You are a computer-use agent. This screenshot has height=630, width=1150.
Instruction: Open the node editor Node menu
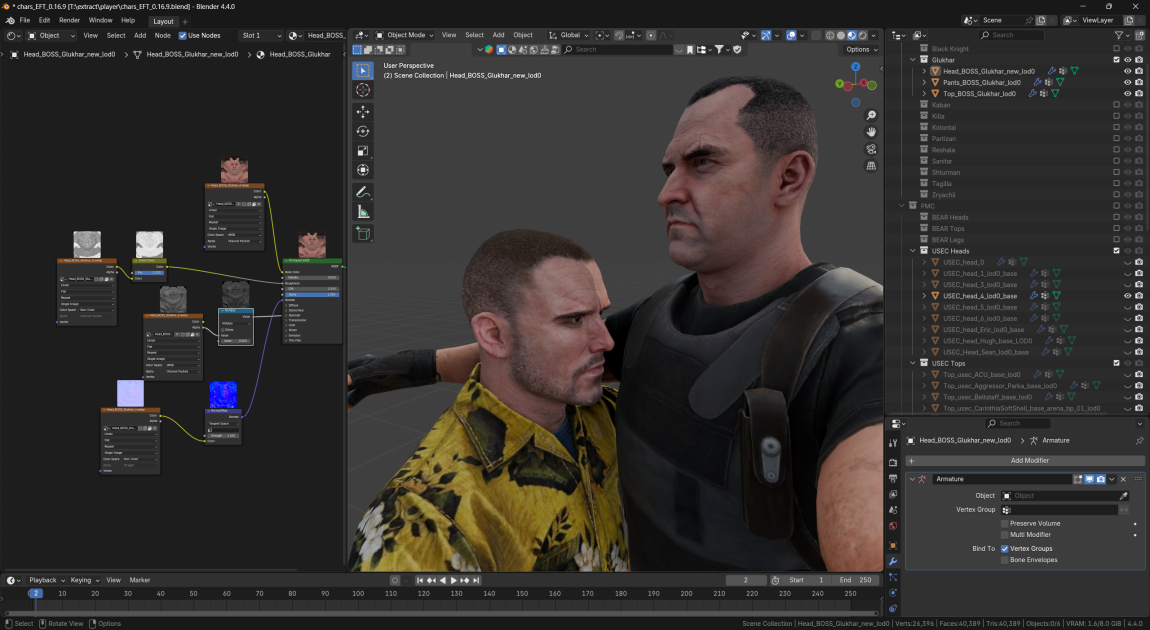163,35
